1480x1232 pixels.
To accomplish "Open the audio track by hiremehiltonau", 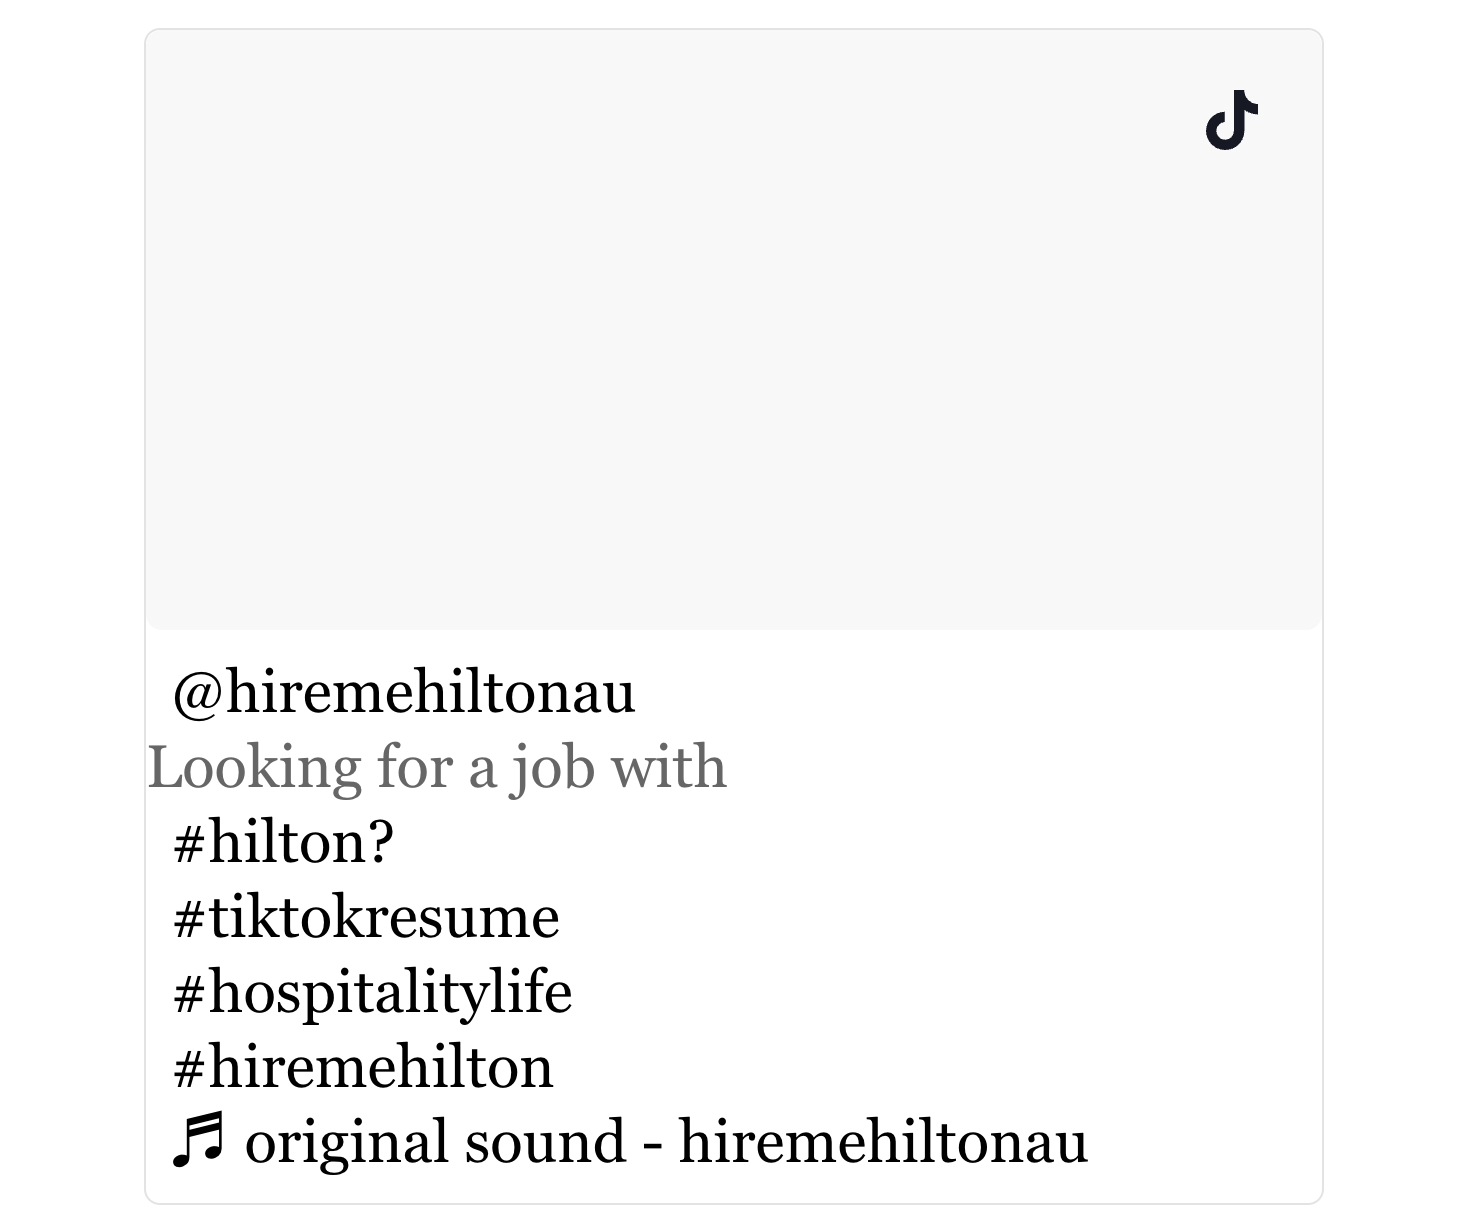I will pos(666,1142).
